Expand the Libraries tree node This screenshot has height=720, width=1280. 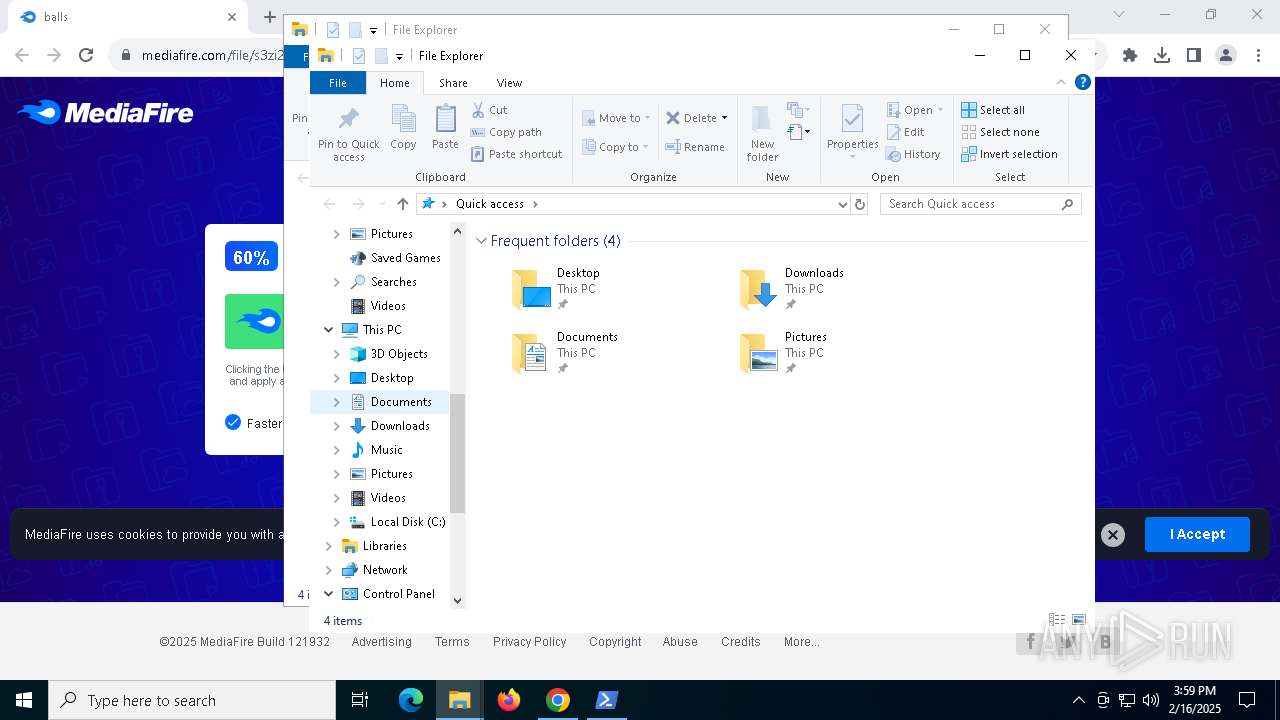click(328, 546)
